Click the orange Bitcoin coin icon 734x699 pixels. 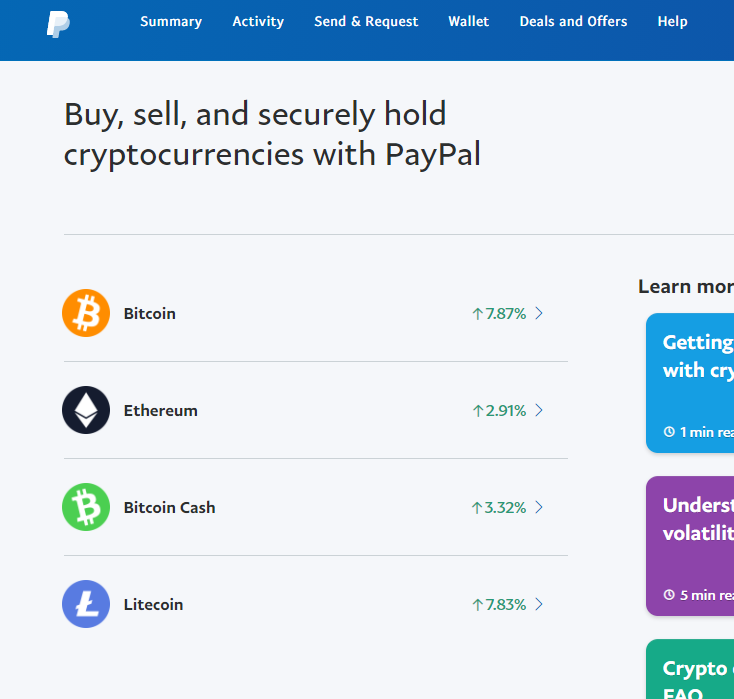click(86, 313)
